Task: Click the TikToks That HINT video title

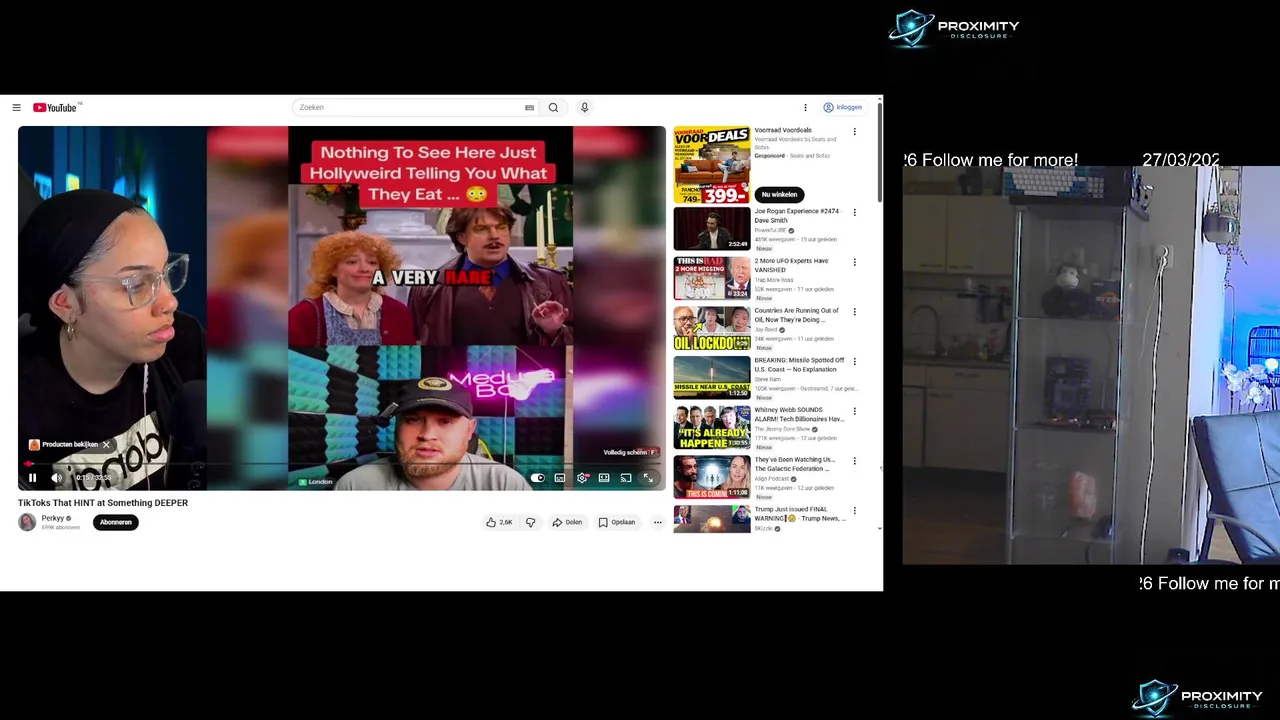Action: (103, 503)
